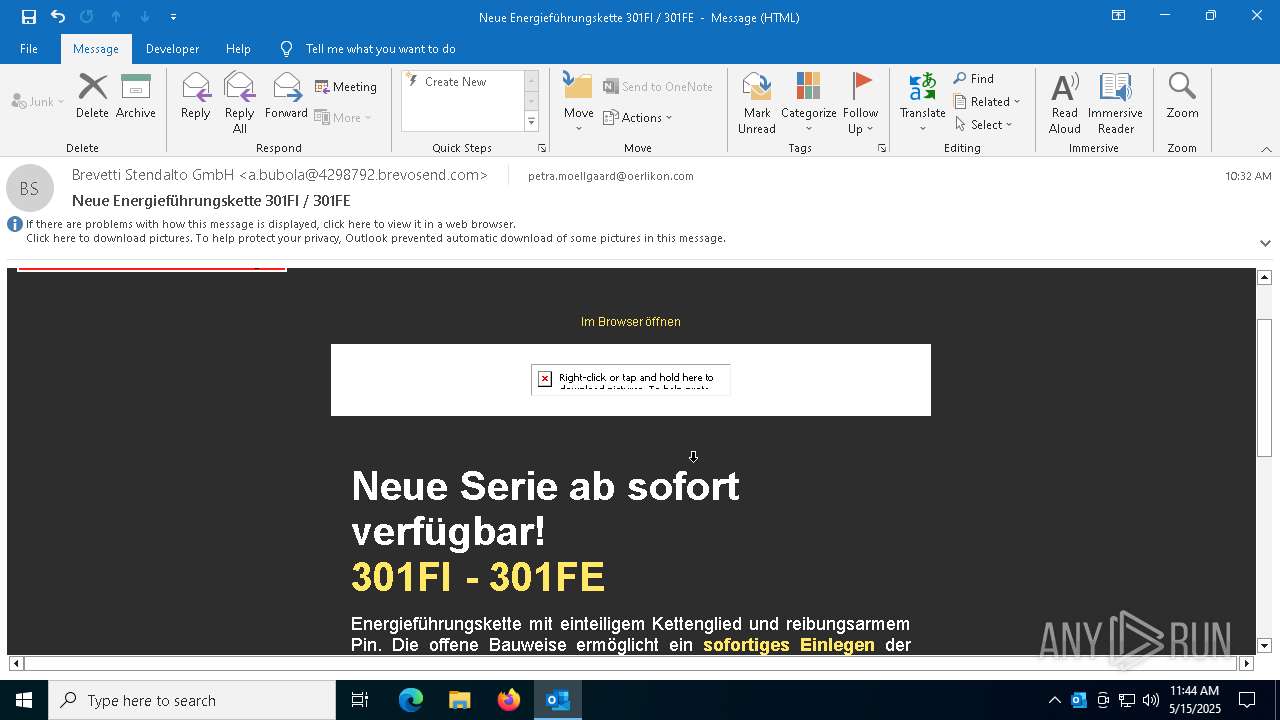Open the Related dropdown

[987, 101]
